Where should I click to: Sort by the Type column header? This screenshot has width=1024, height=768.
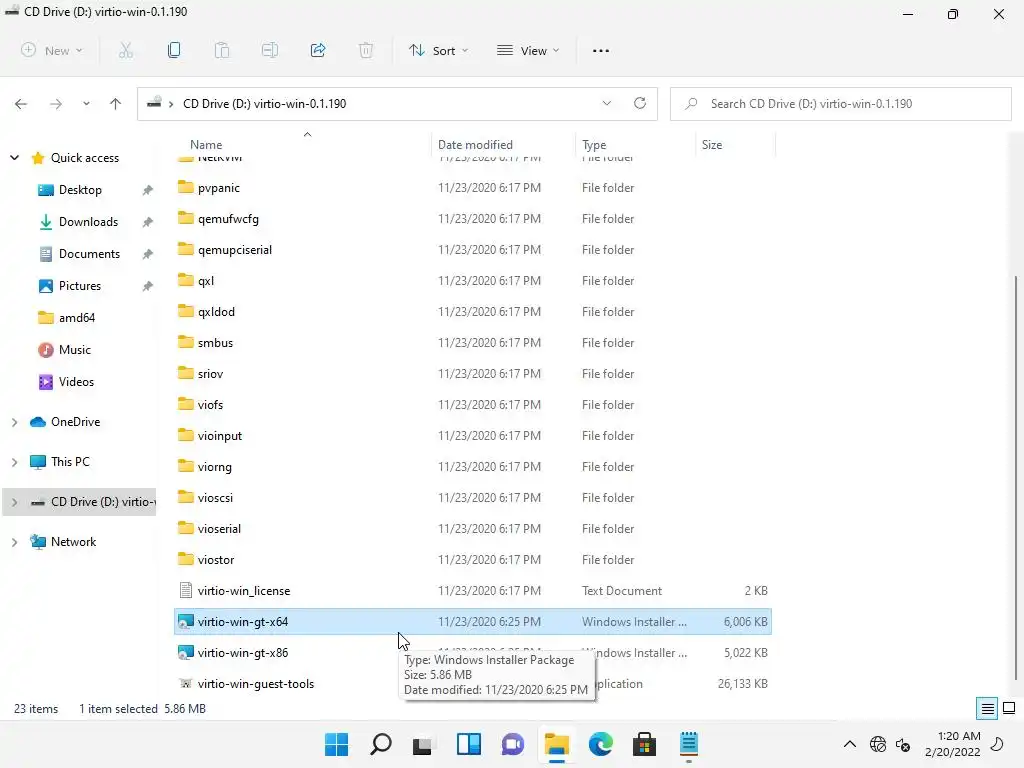pyautogui.click(x=594, y=145)
